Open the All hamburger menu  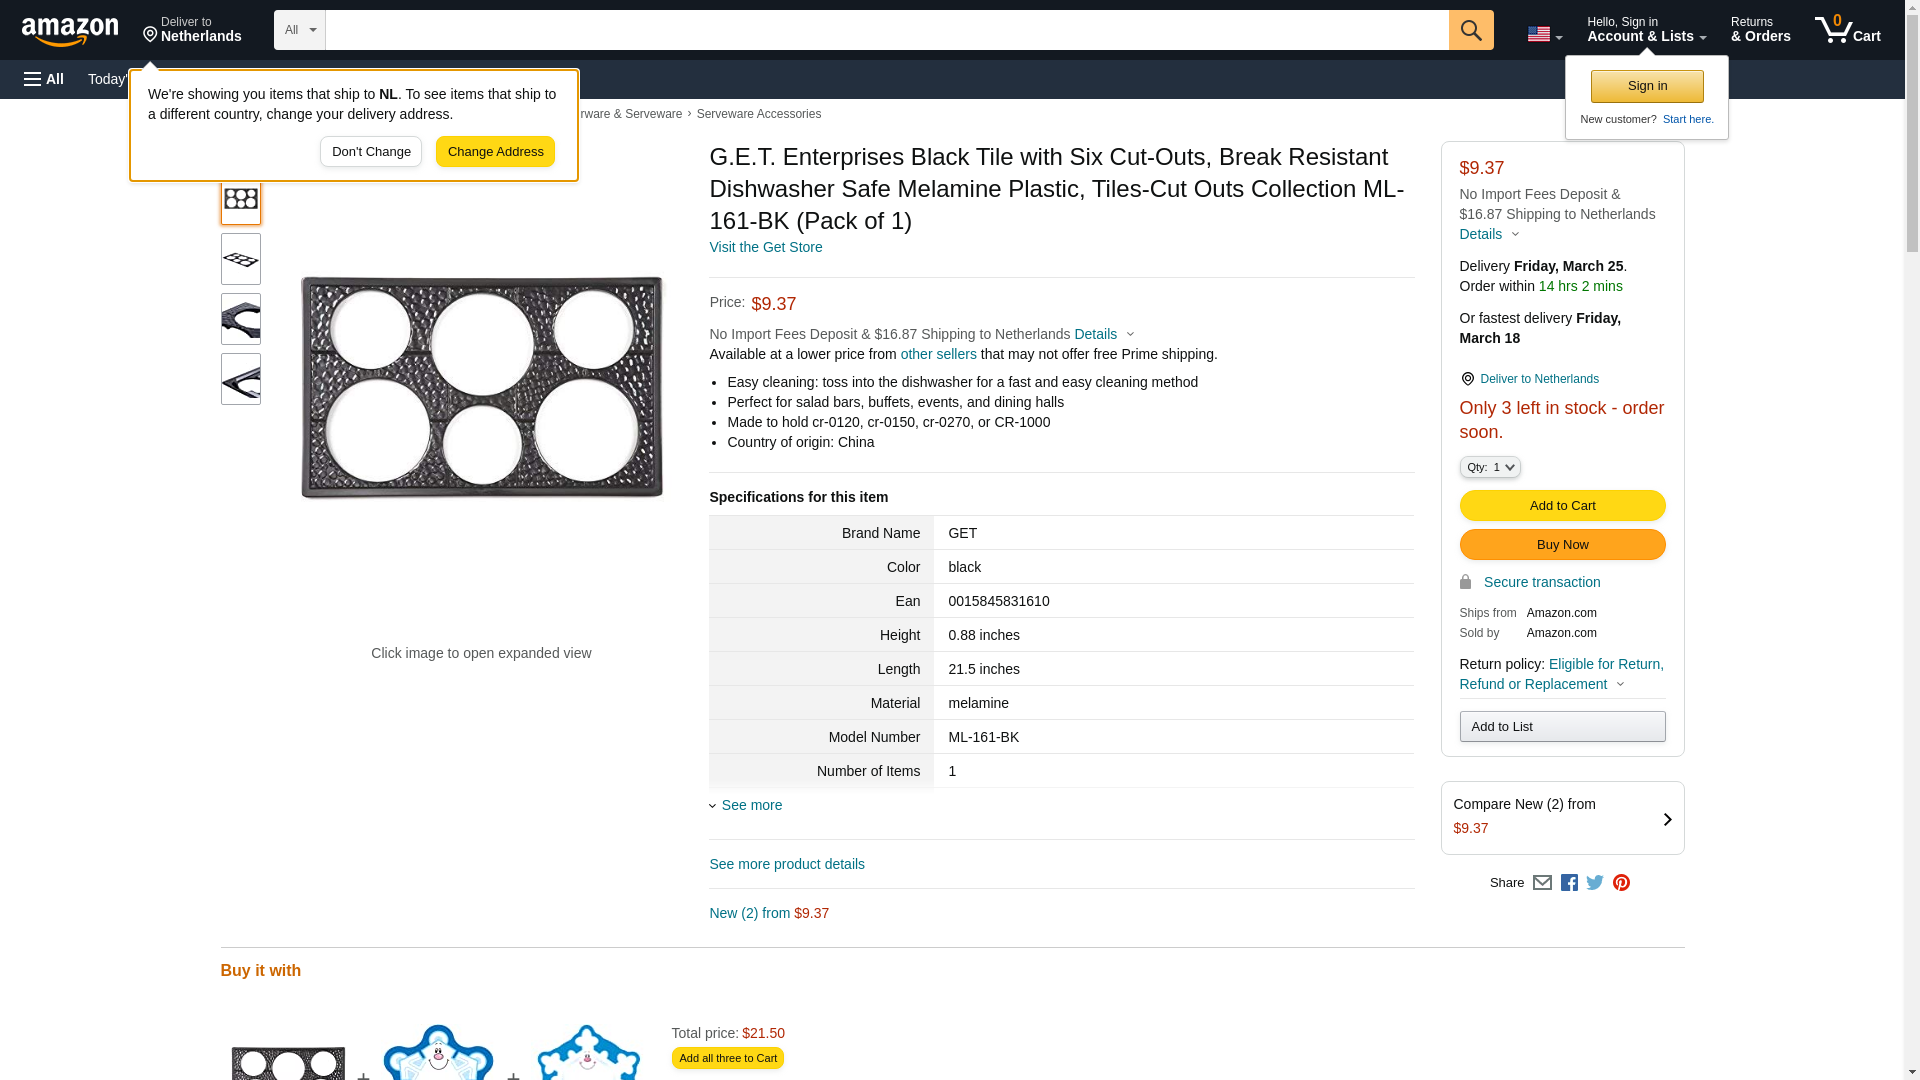tap(44, 79)
